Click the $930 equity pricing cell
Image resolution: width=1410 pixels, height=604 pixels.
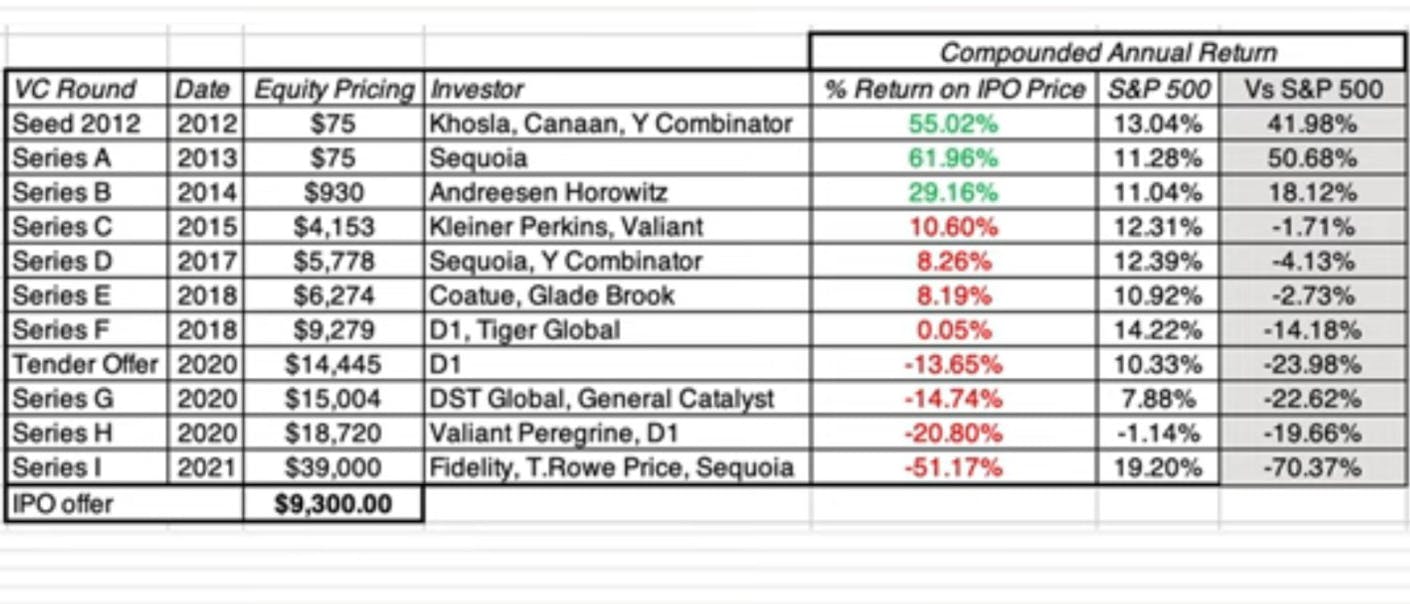pyautogui.click(x=334, y=193)
